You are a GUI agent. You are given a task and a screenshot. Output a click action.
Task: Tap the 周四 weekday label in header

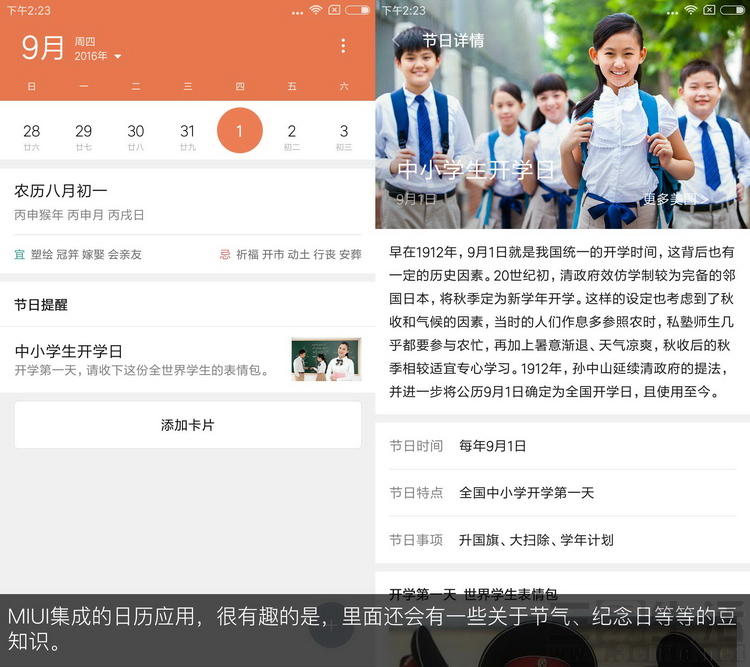pyautogui.click(x=85, y=42)
